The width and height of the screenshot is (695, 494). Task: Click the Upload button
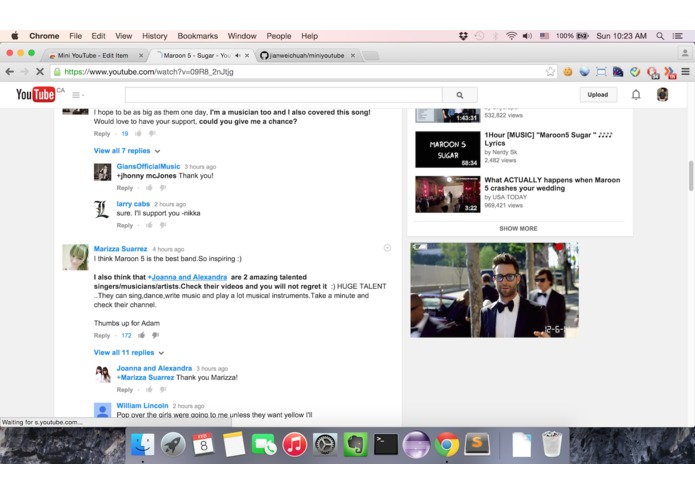point(597,94)
